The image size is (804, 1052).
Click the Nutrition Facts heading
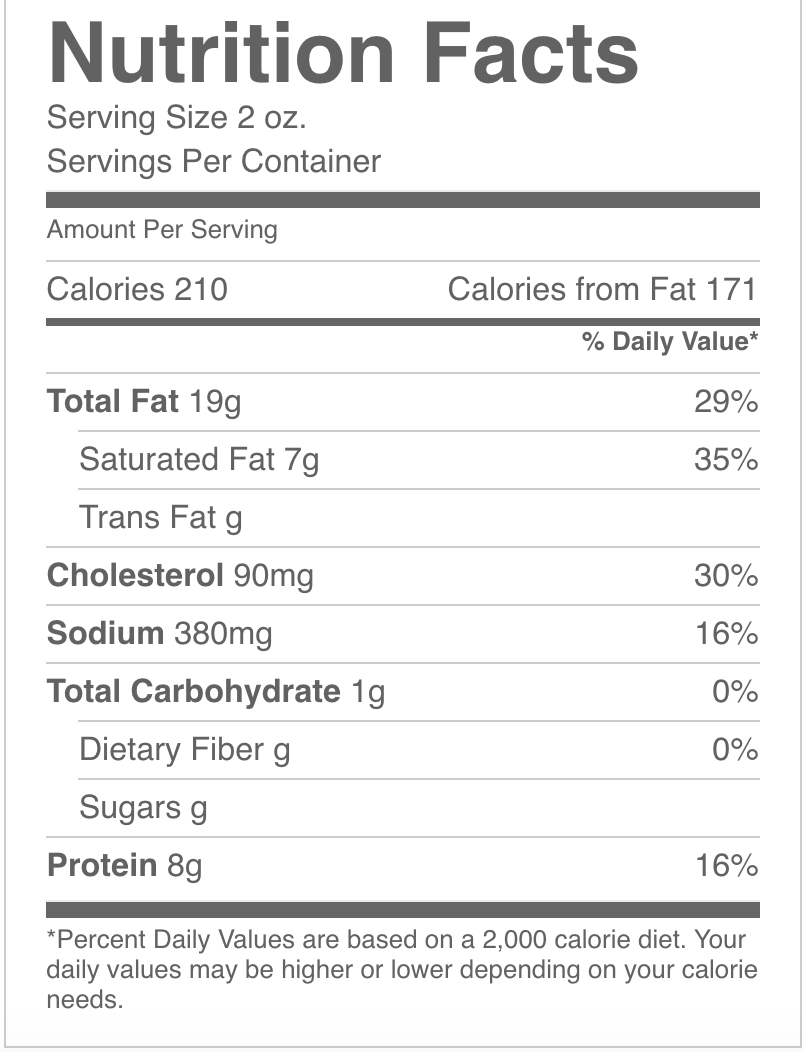(x=343, y=53)
